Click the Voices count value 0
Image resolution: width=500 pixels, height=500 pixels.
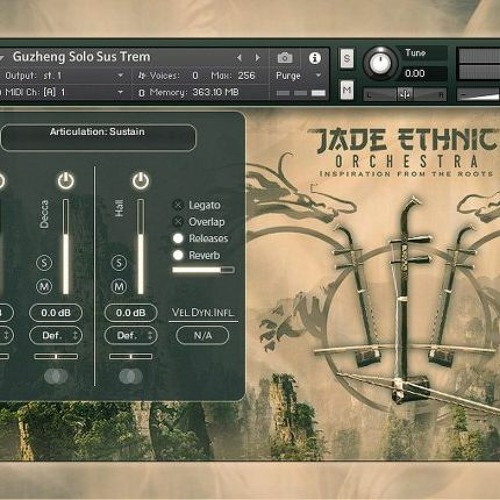pyautogui.click(x=195, y=76)
